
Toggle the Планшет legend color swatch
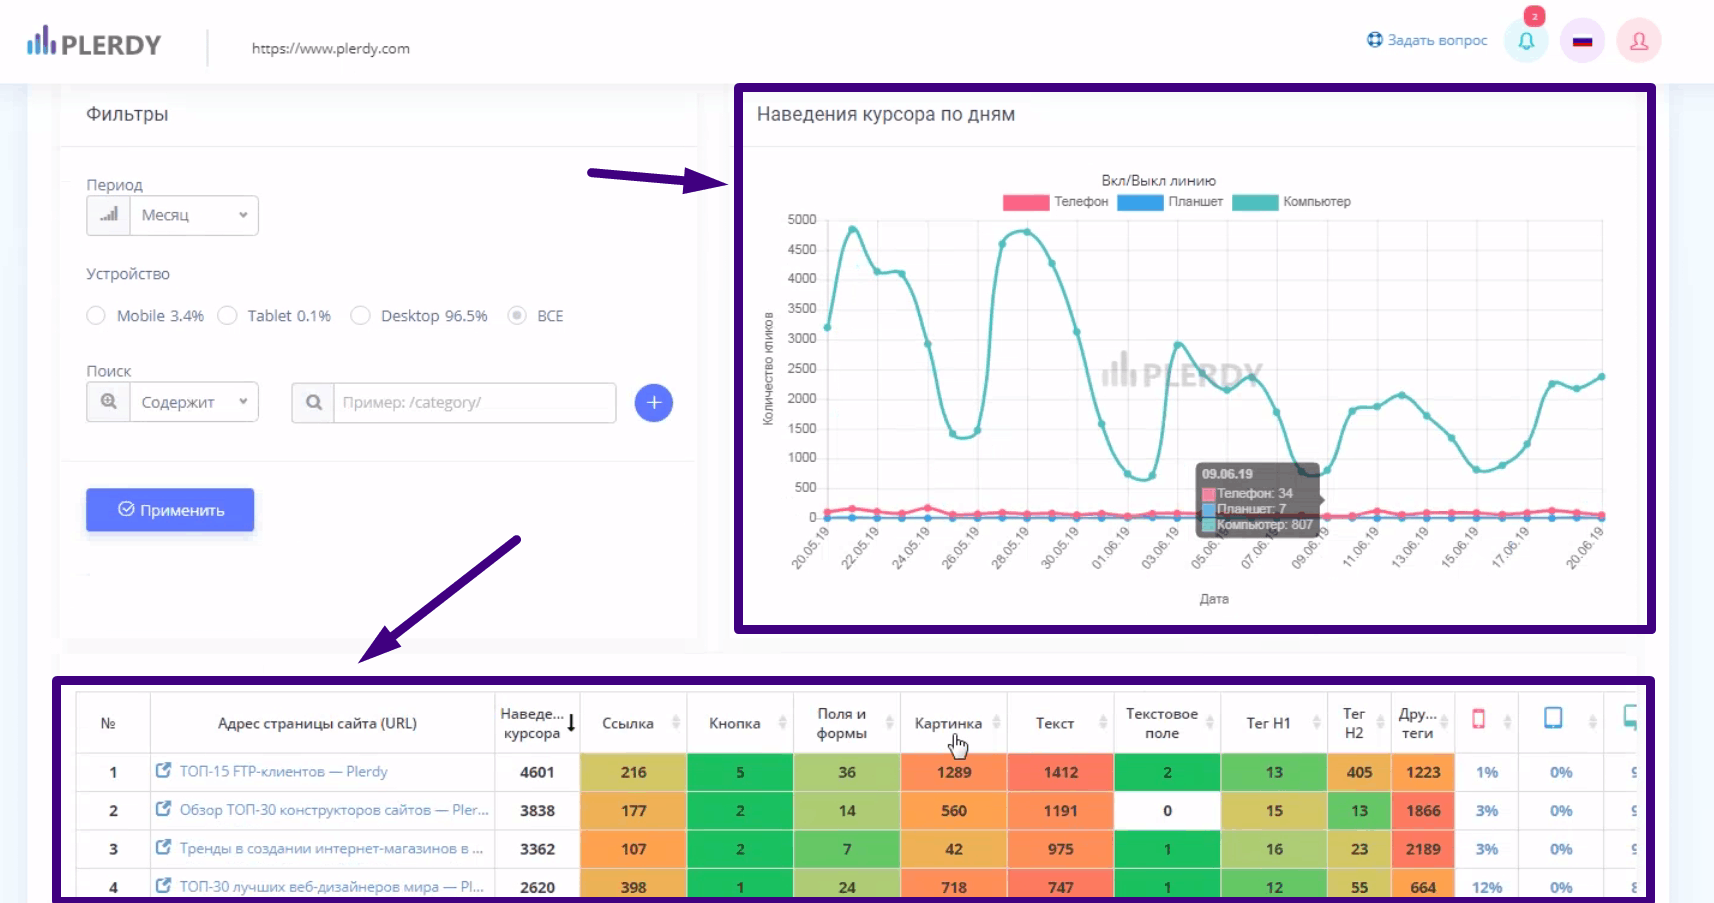(x=1140, y=202)
